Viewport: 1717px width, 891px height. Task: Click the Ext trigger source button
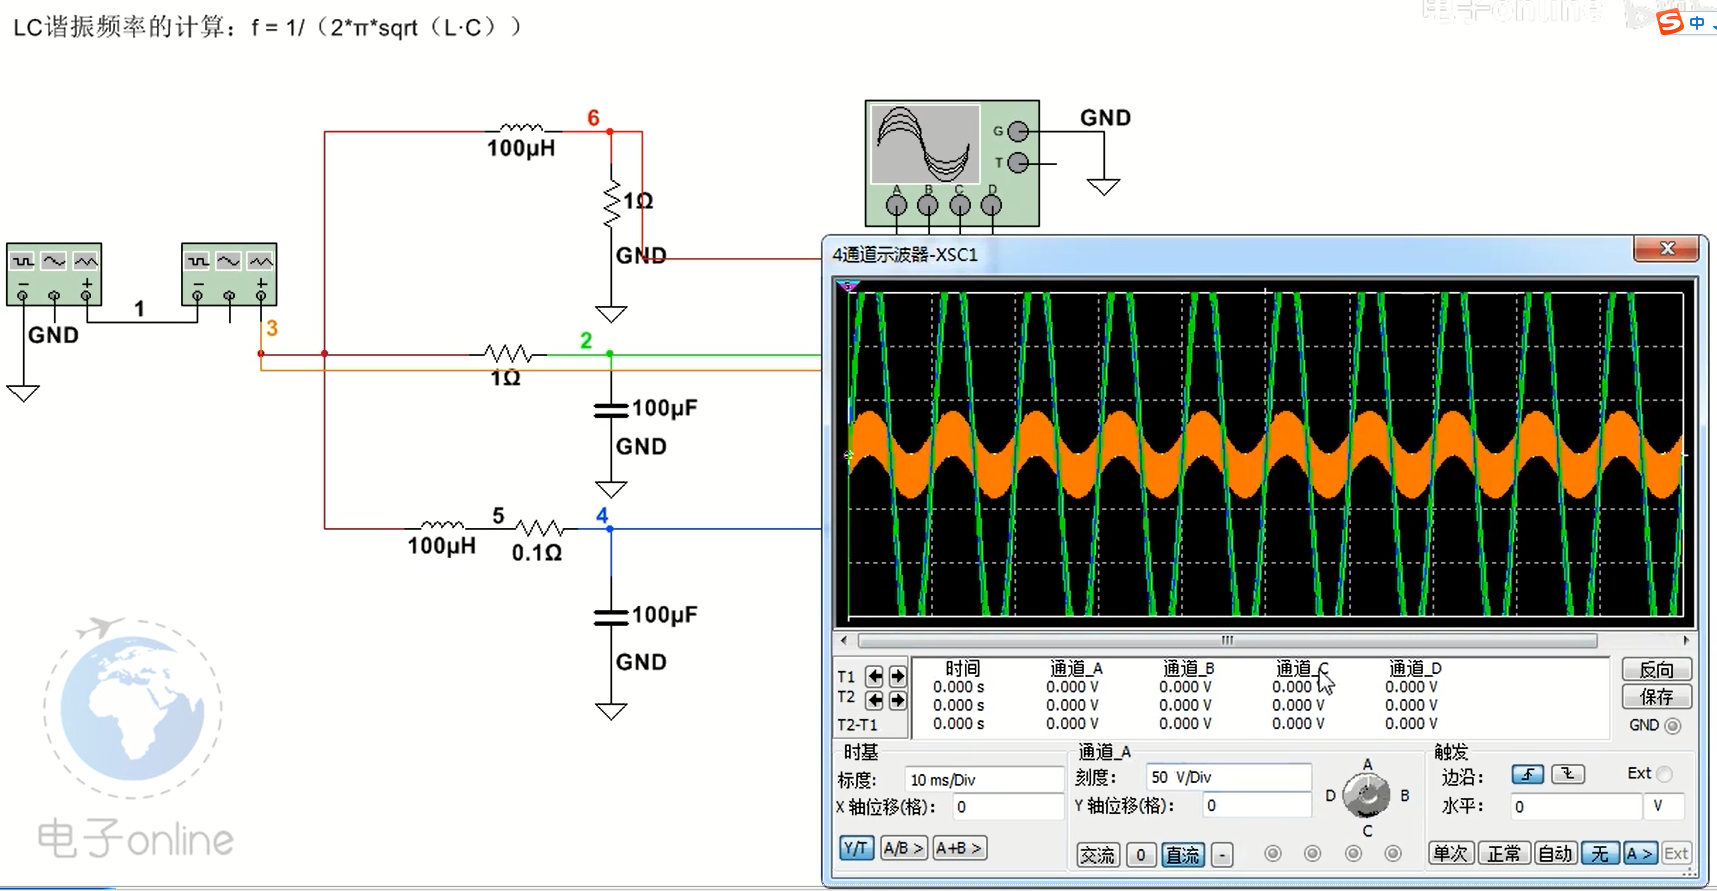click(x=1676, y=853)
